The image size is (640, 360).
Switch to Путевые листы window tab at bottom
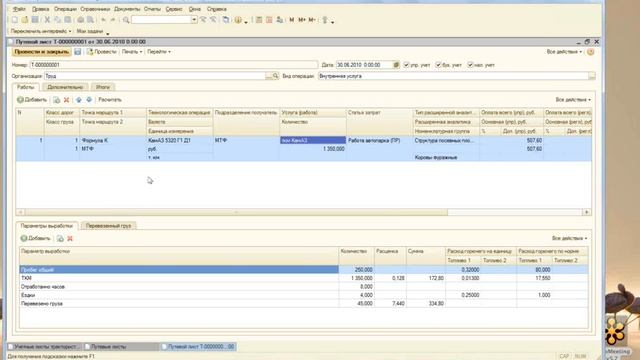tap(121, 347)
